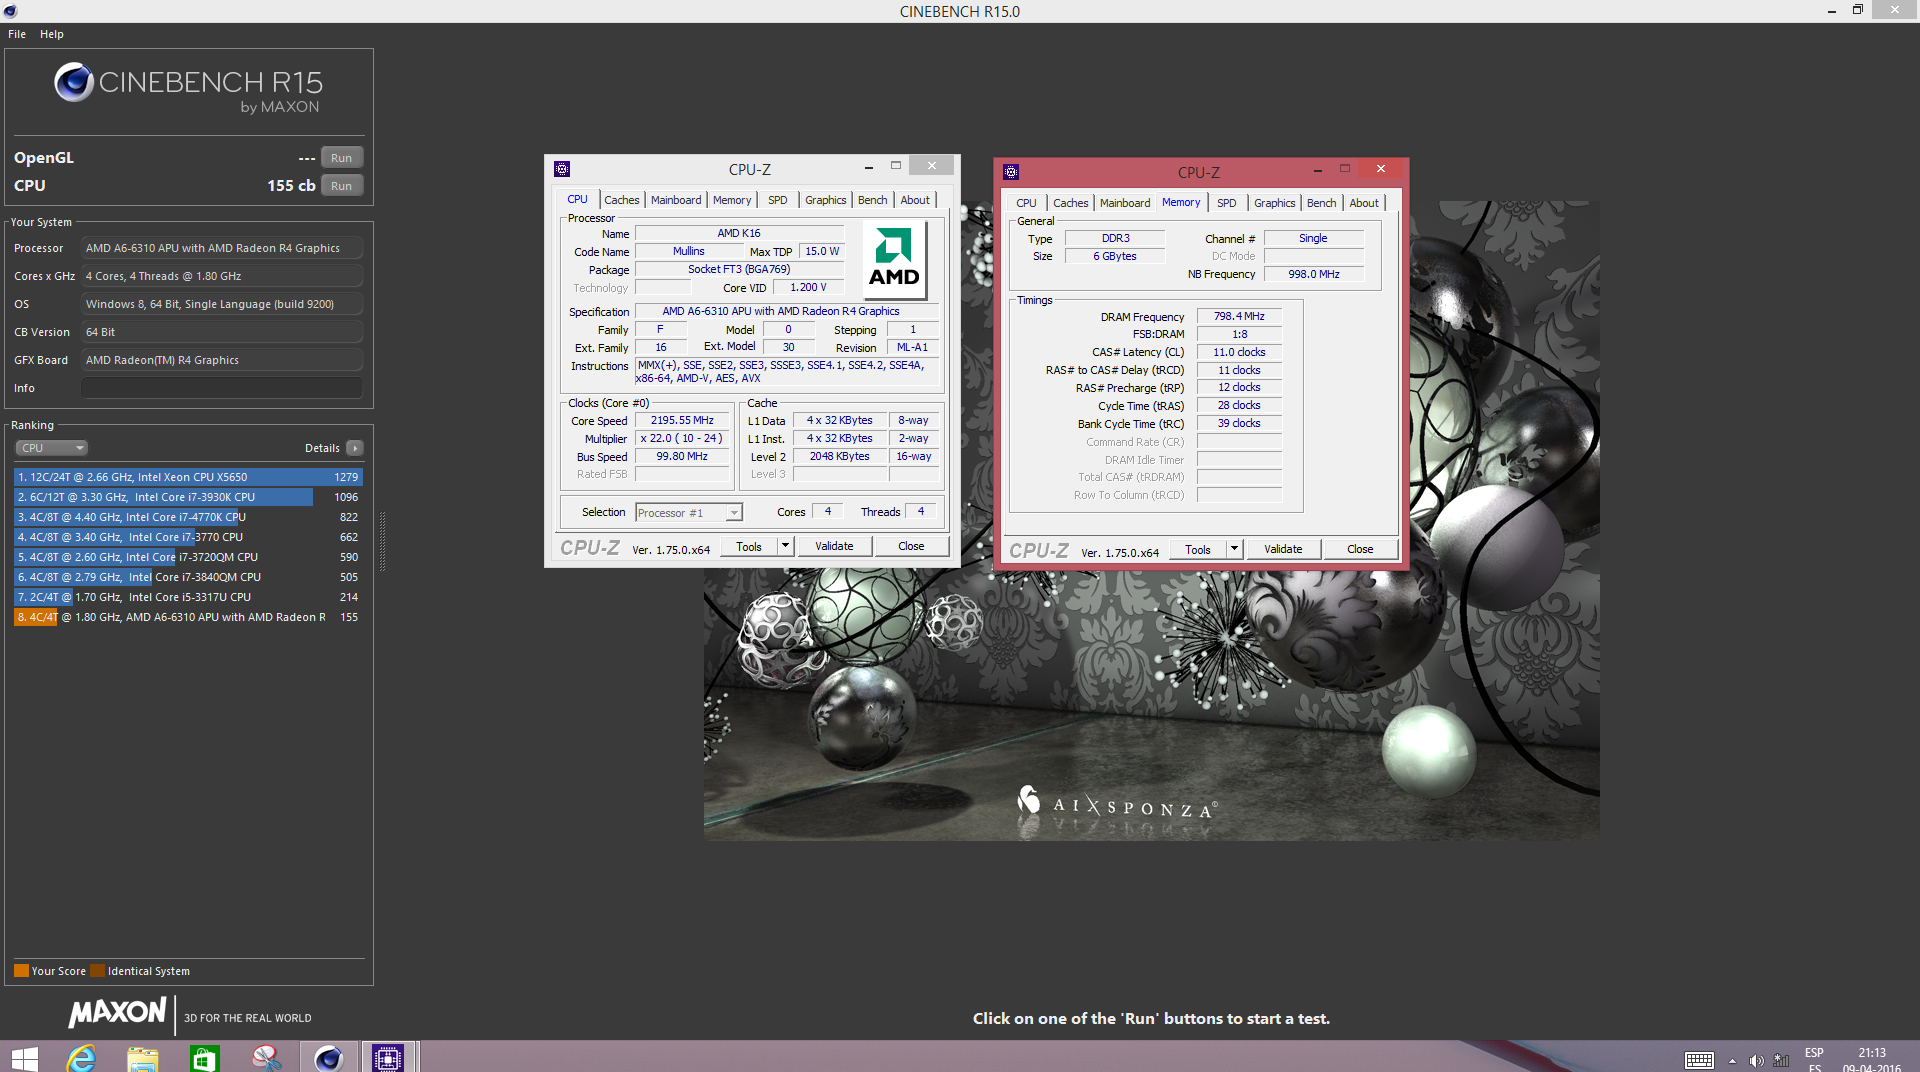
Task: Click Close button in left CPU-Z
Action: point(911,547)
